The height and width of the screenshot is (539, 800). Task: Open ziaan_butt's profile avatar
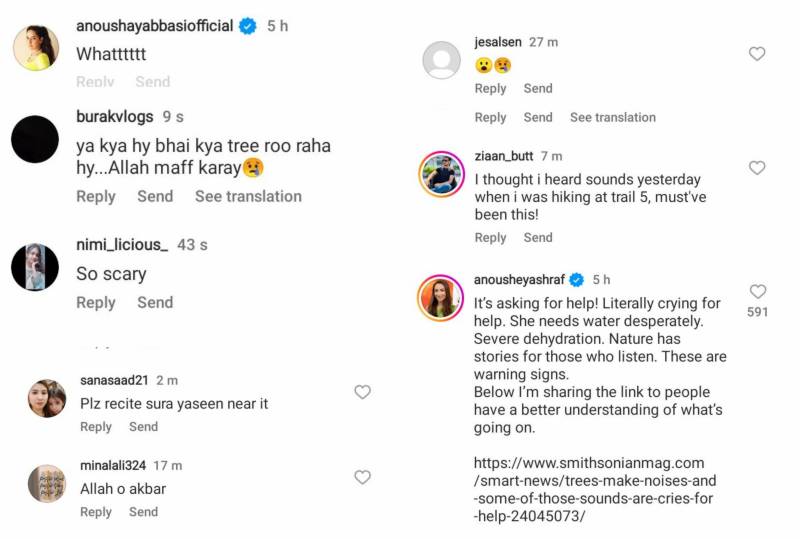coord(441,175)
